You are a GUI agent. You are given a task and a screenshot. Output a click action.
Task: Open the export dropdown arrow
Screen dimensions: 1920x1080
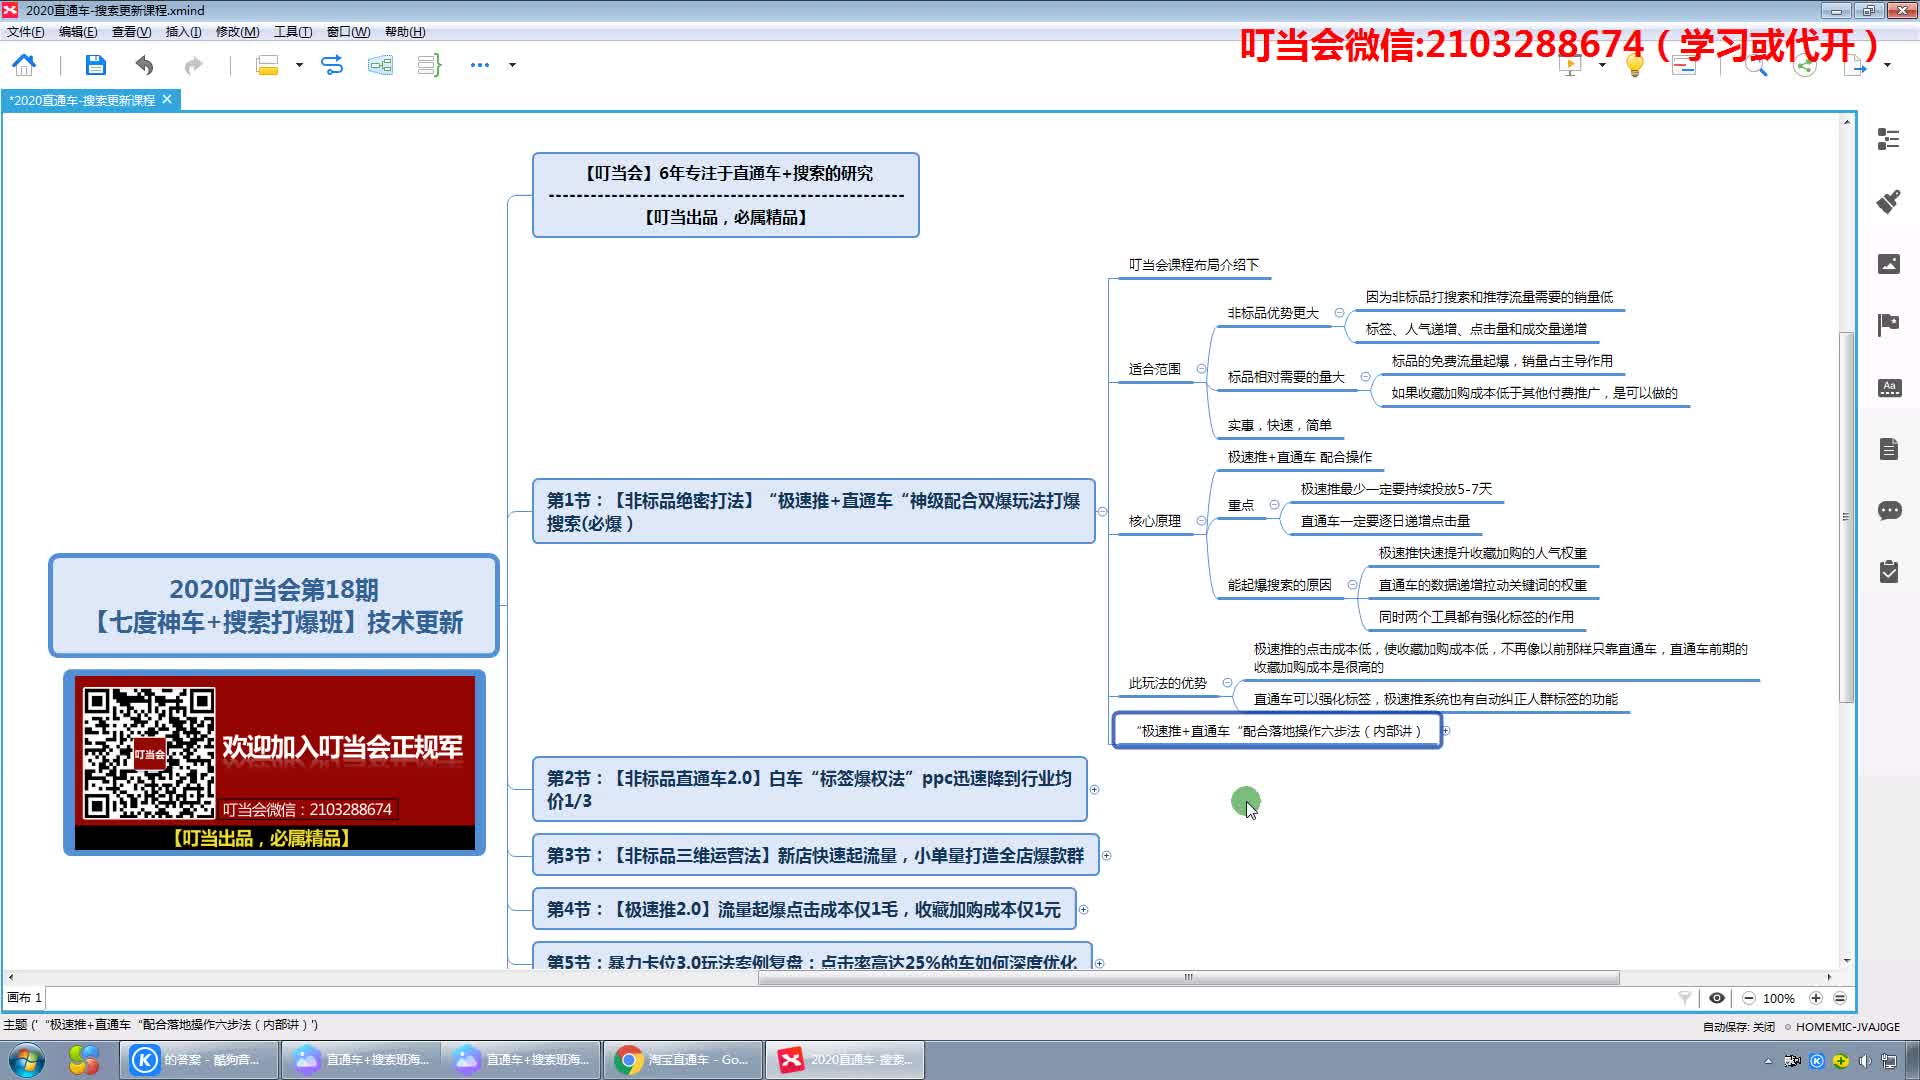(1887, 66)
